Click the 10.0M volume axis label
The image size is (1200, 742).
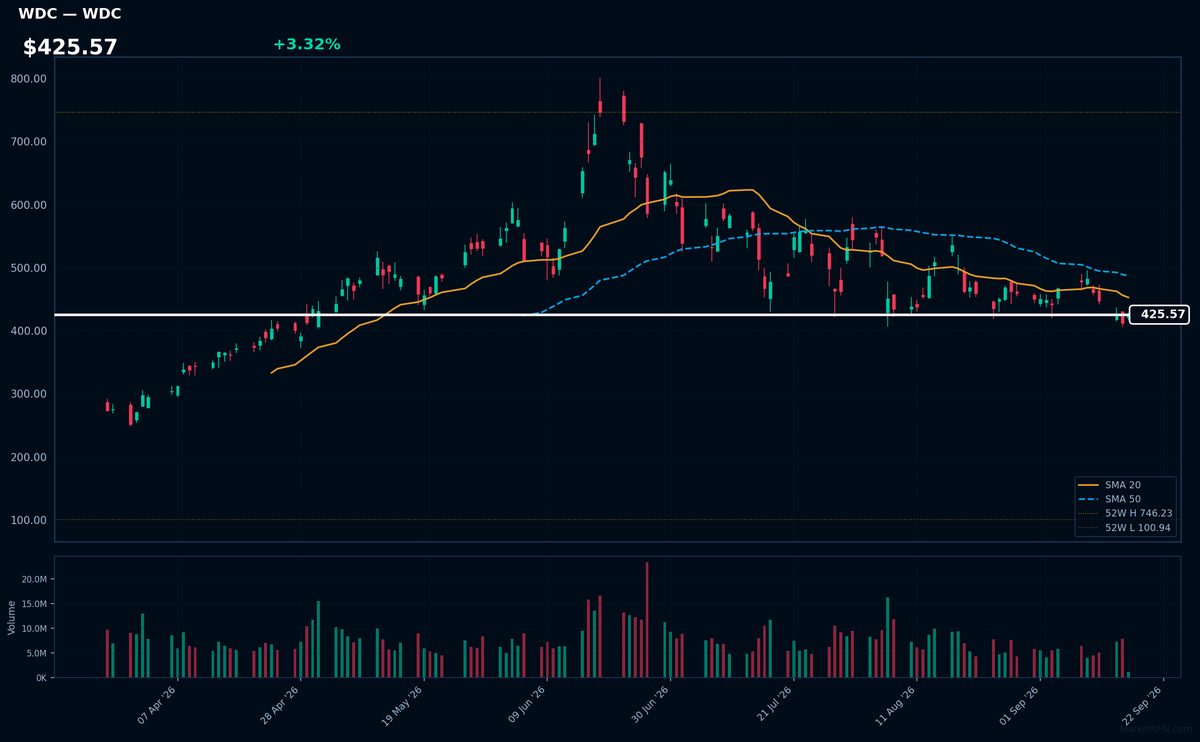35,629
